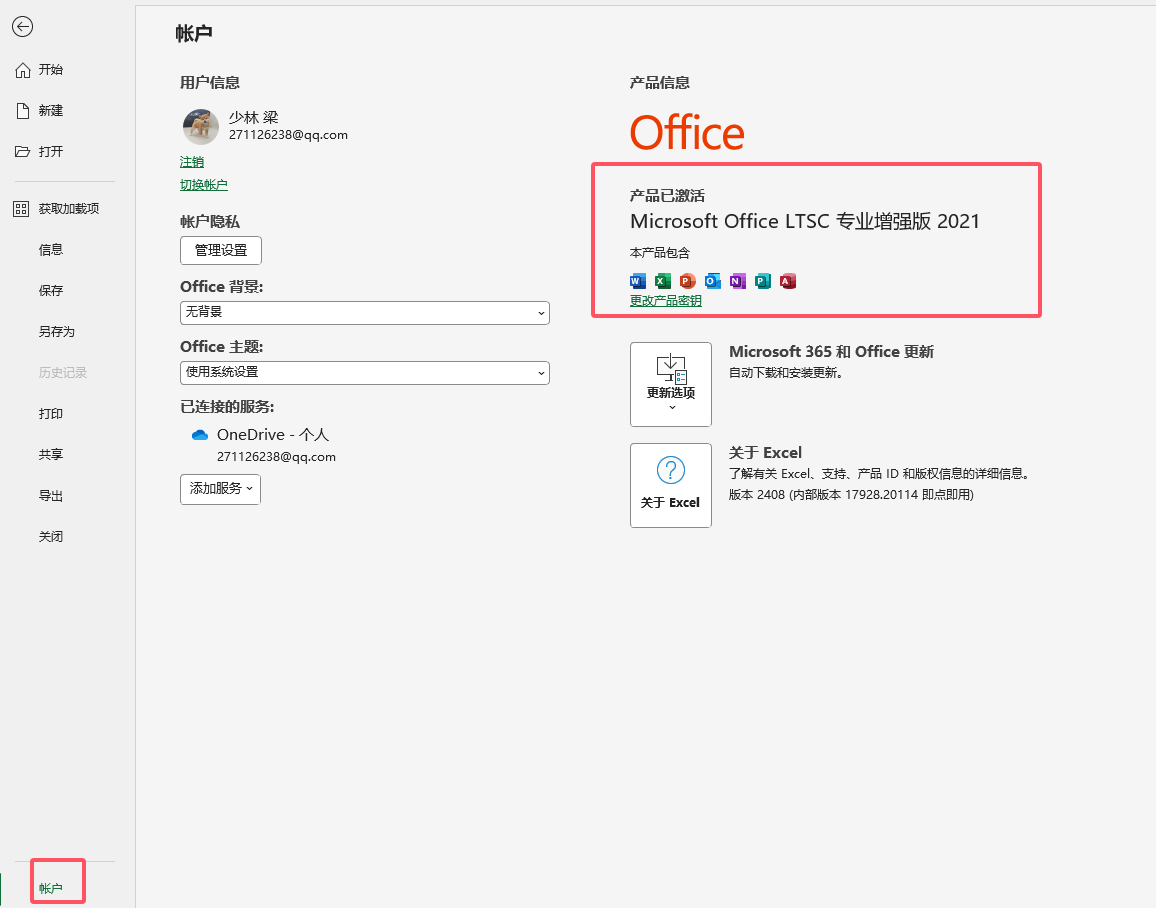Click the 更改产品密钥 link
The image size is (1156, 908).
[x=666, y=301]
